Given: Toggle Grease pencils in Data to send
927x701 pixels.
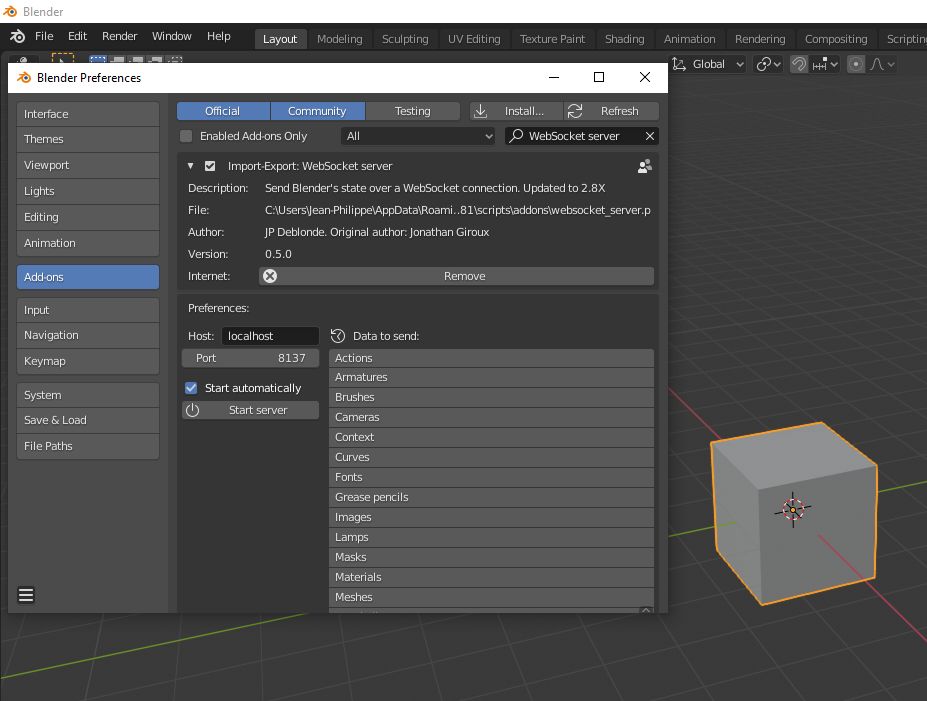Looking at the screenshot, I should [491, 497].
